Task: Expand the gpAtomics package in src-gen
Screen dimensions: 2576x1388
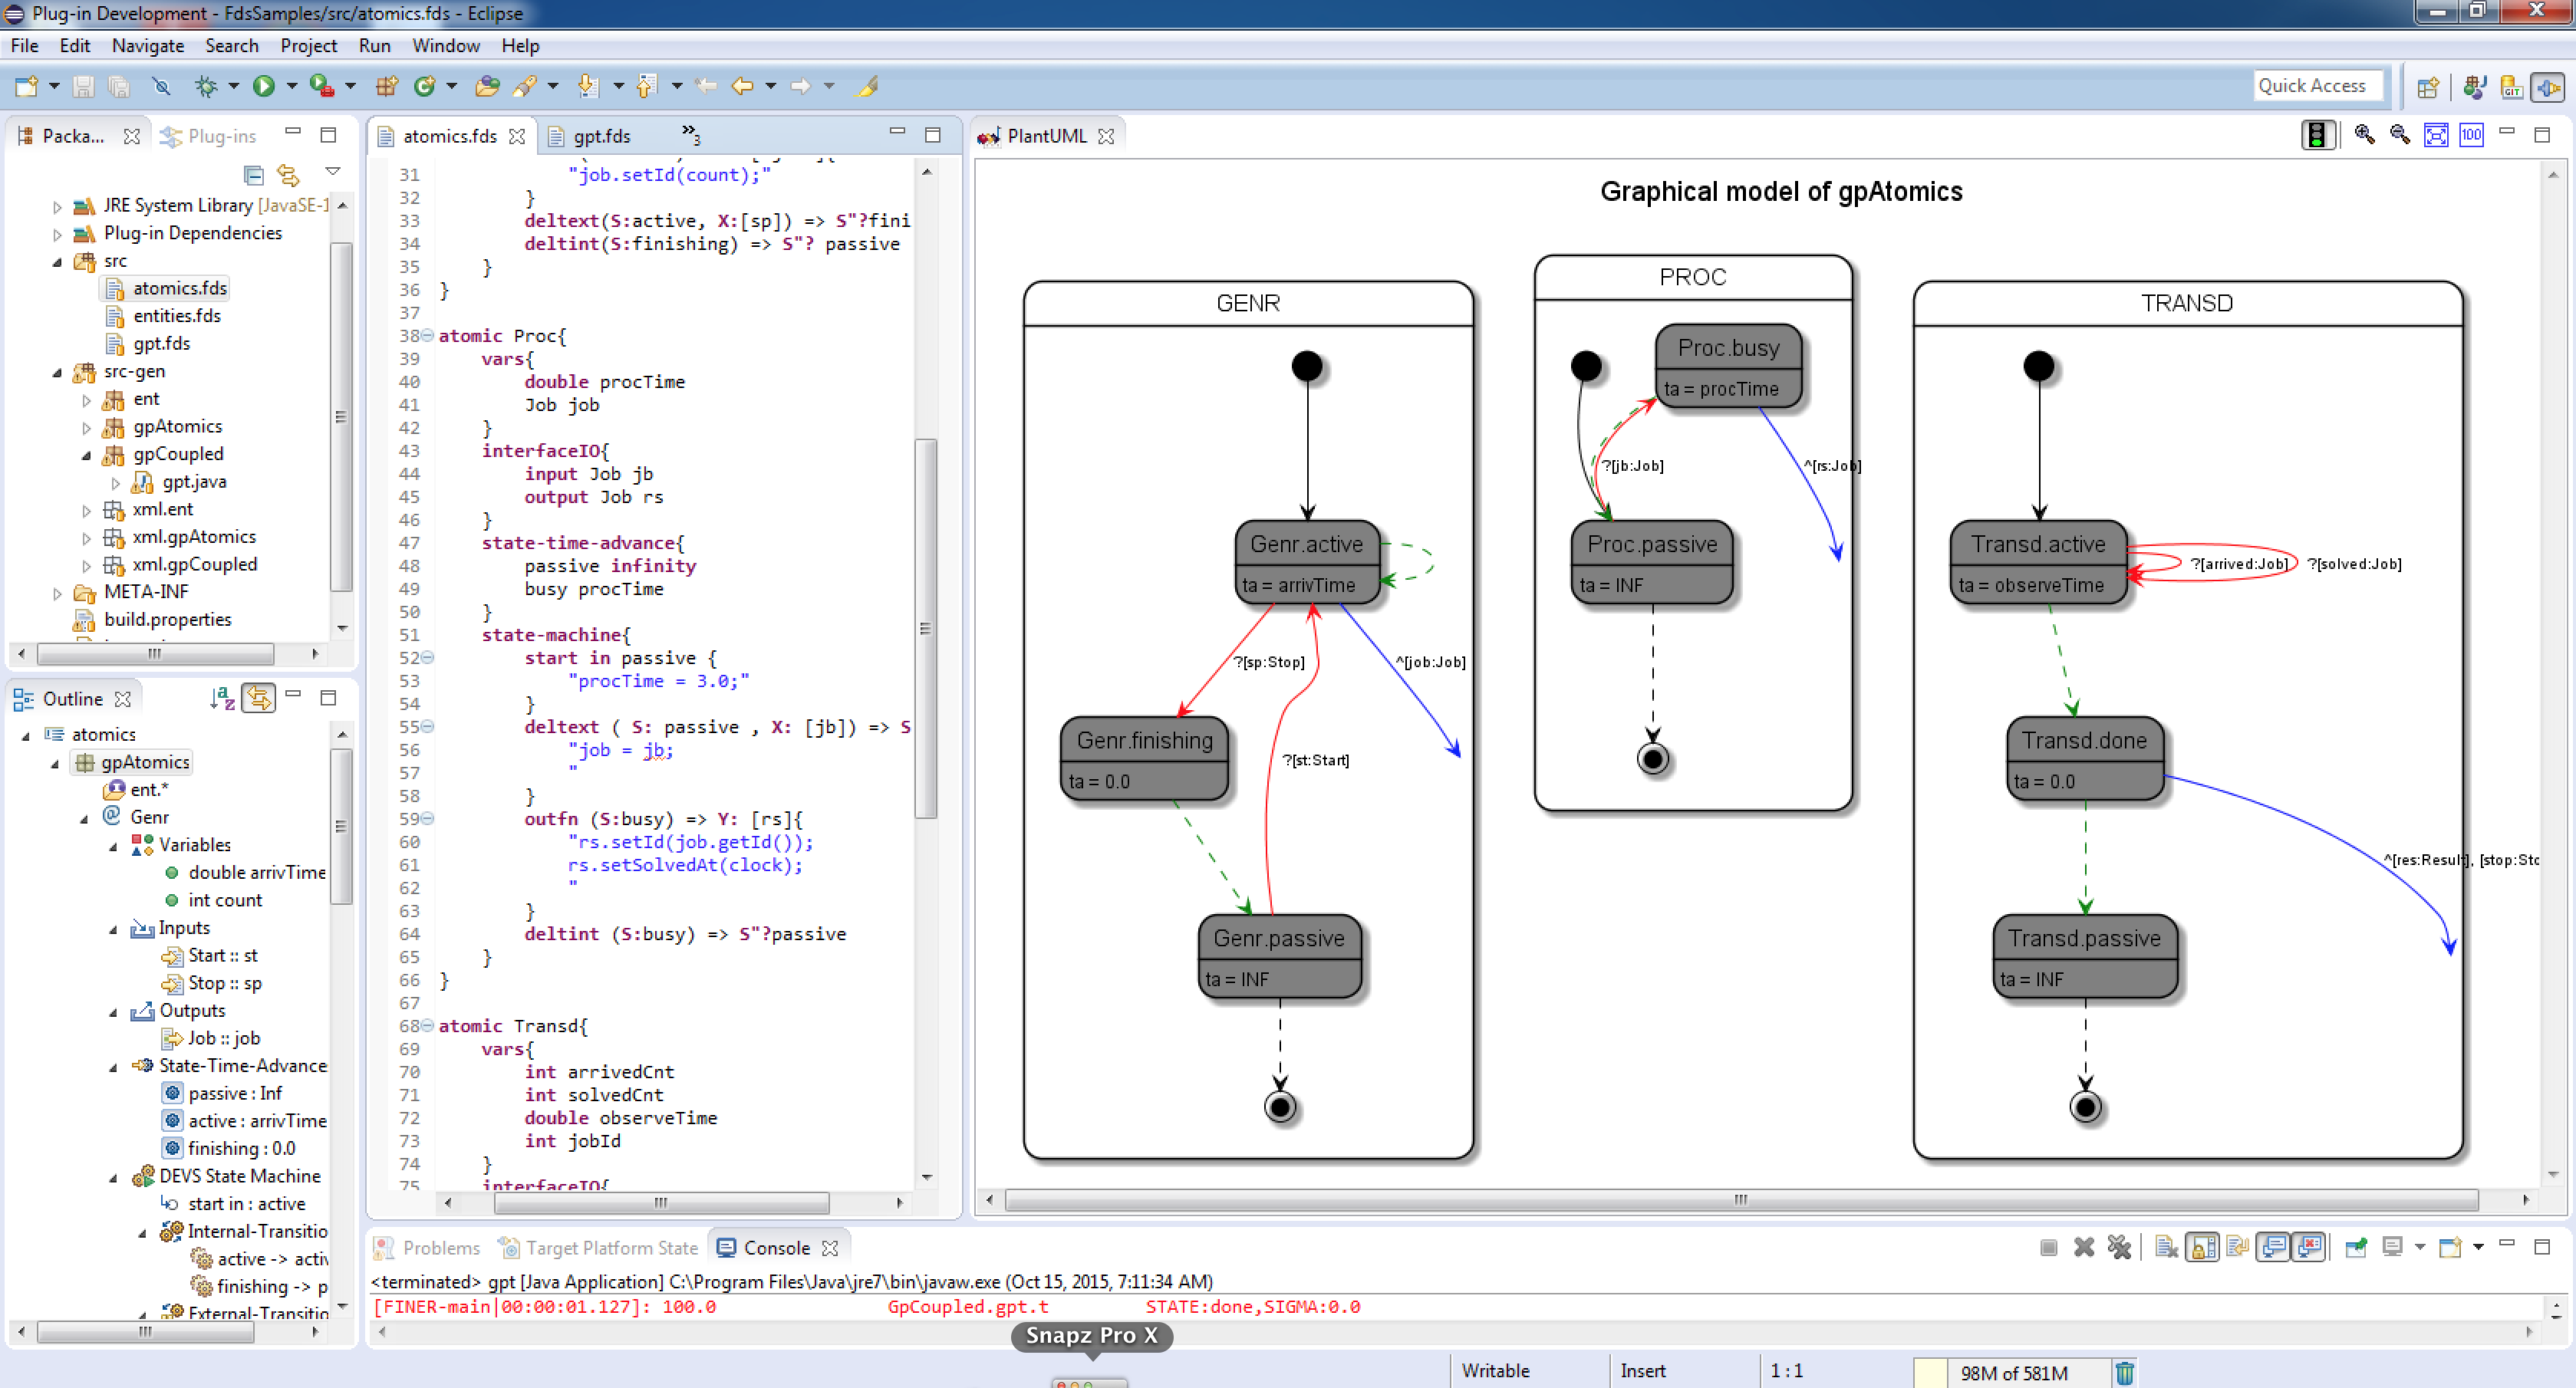Action: pyautogui.click(x=86, y=428)
